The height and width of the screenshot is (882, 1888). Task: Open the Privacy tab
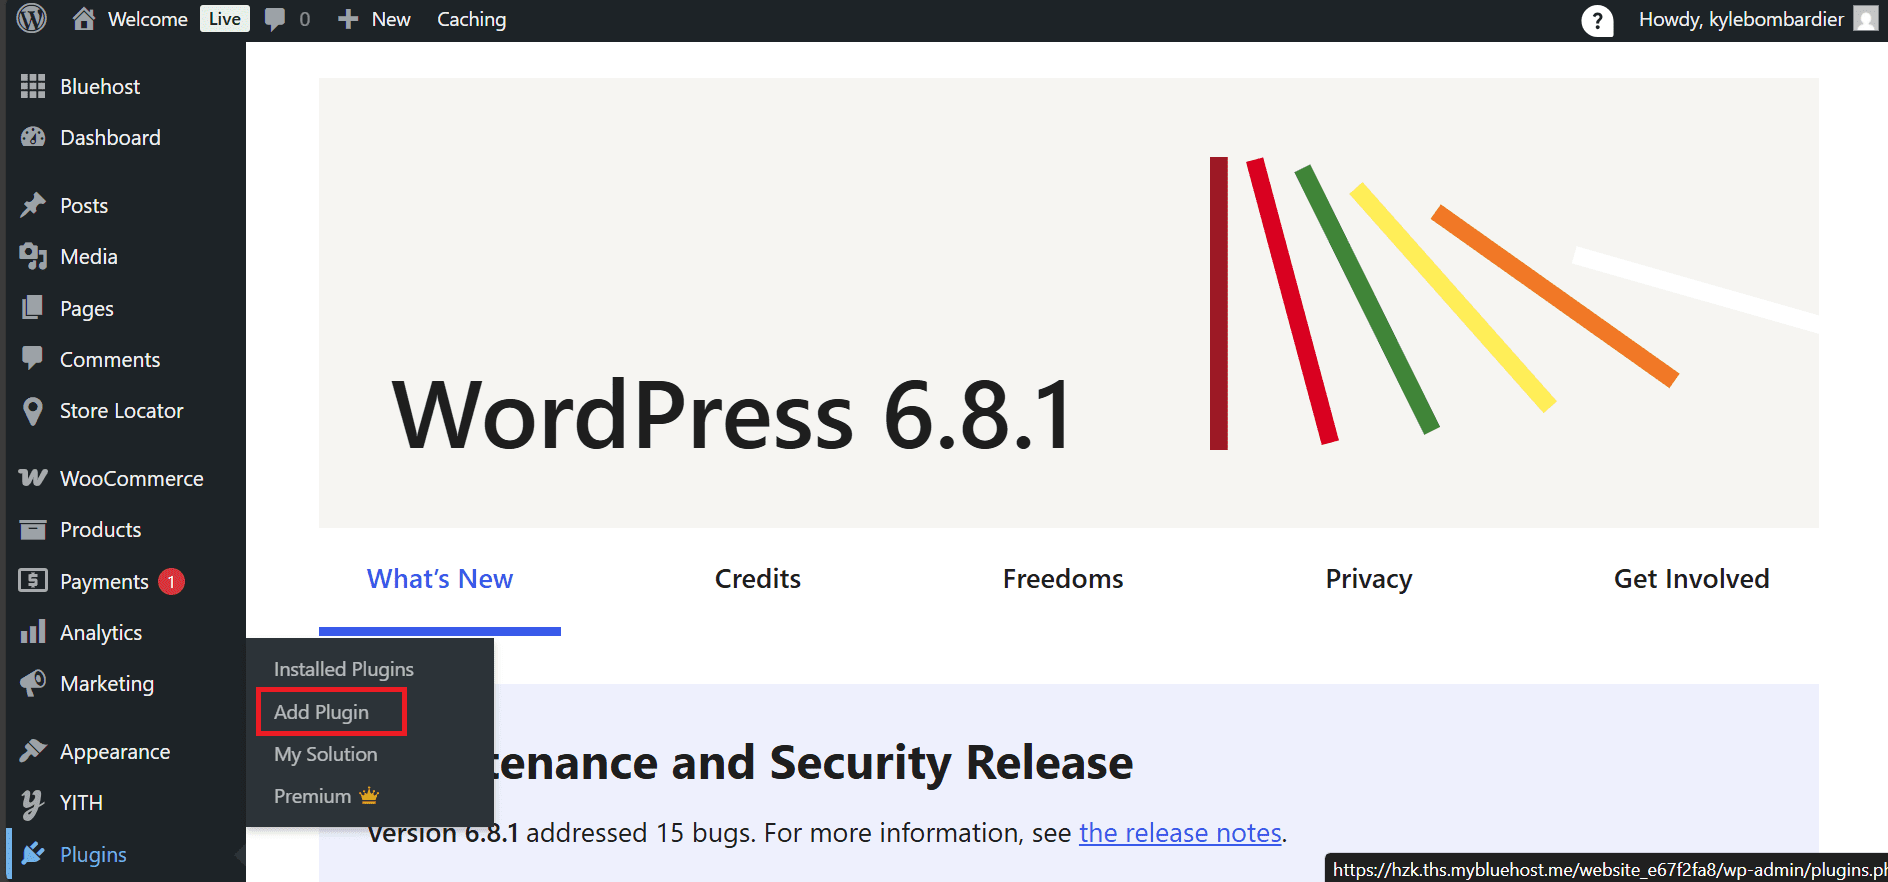click(x=1369, y=579)
